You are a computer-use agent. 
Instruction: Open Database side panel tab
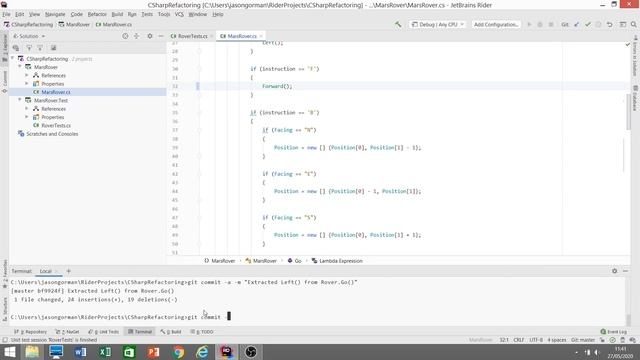[635, 98]
